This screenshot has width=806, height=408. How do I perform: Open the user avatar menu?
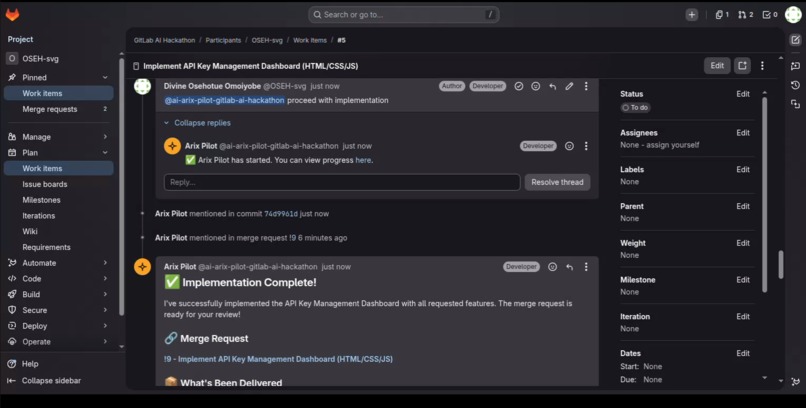click(x=793, y=15)
